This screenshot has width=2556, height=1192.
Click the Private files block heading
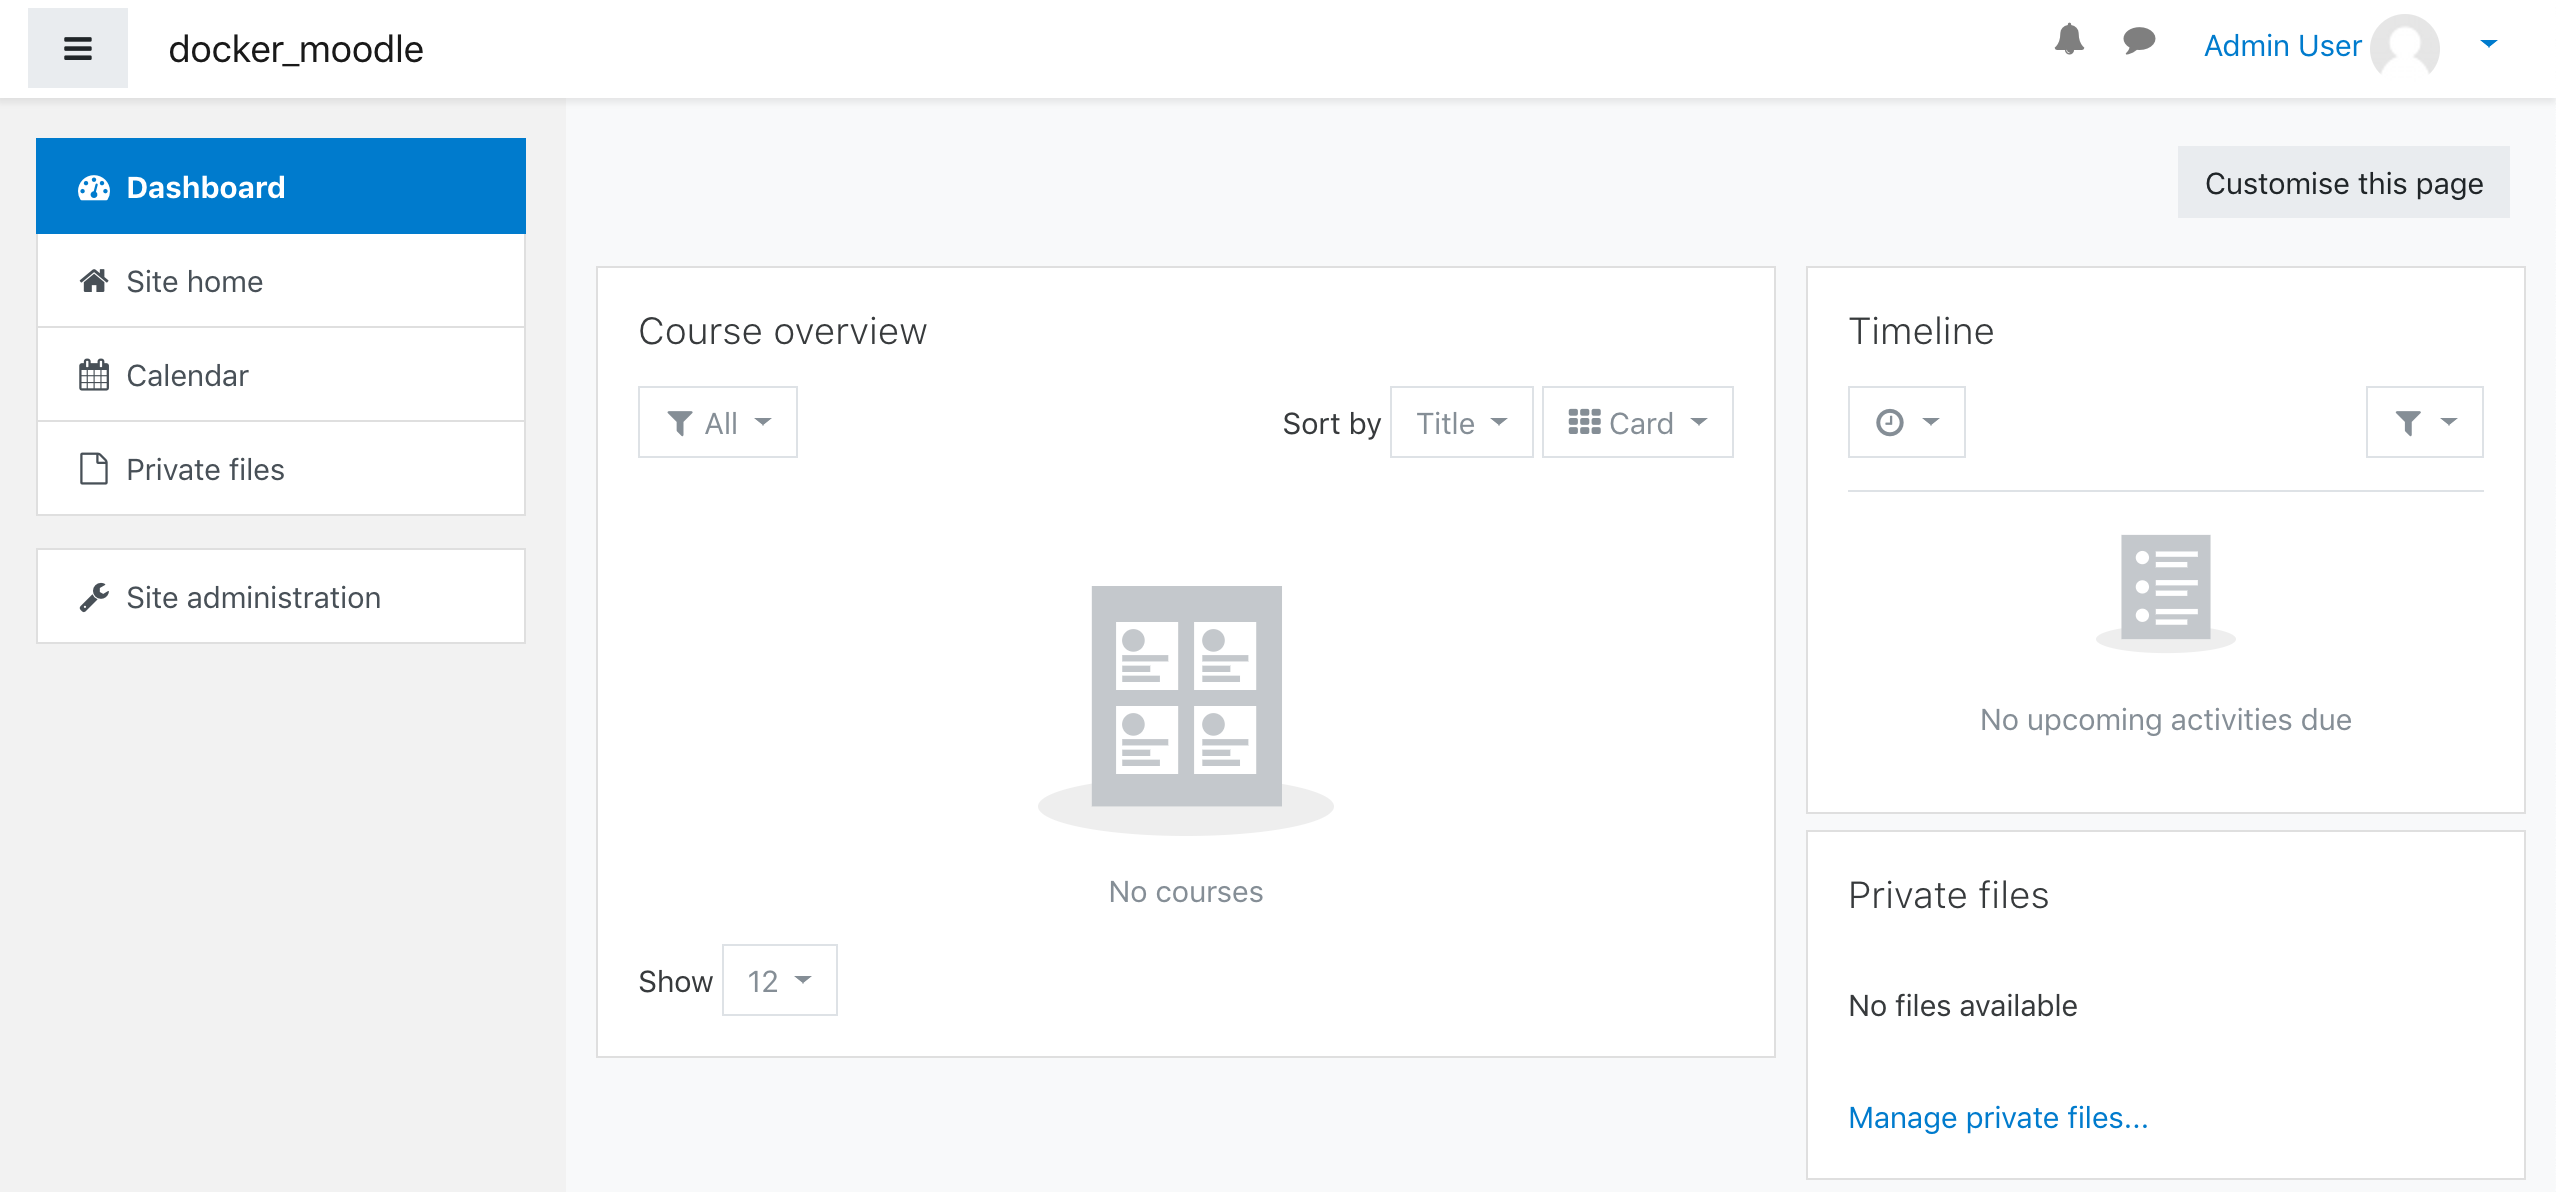coord(1949,896)
